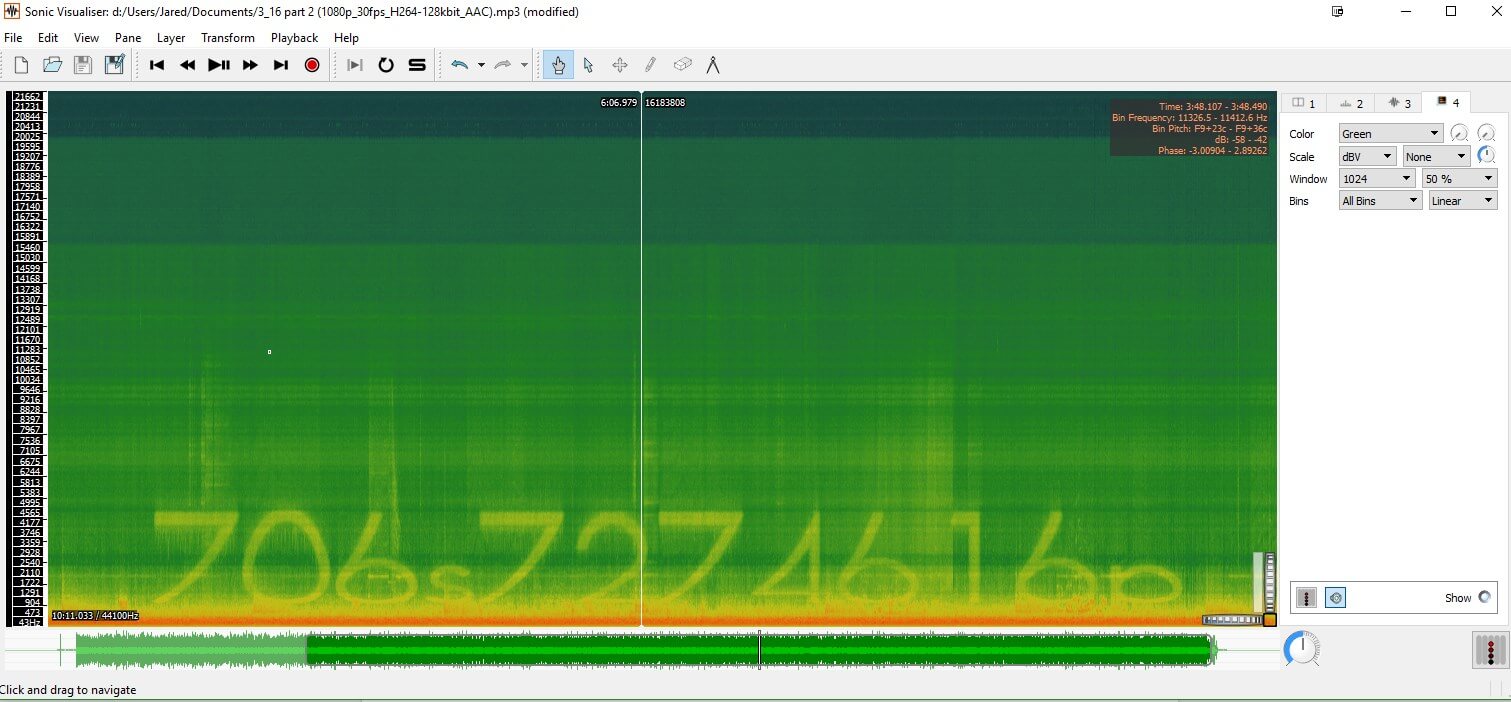Image resolution: width=1511 pixels, height=702 pixels.
Task: Click the Record button in the toolbar
Action: 312,65
